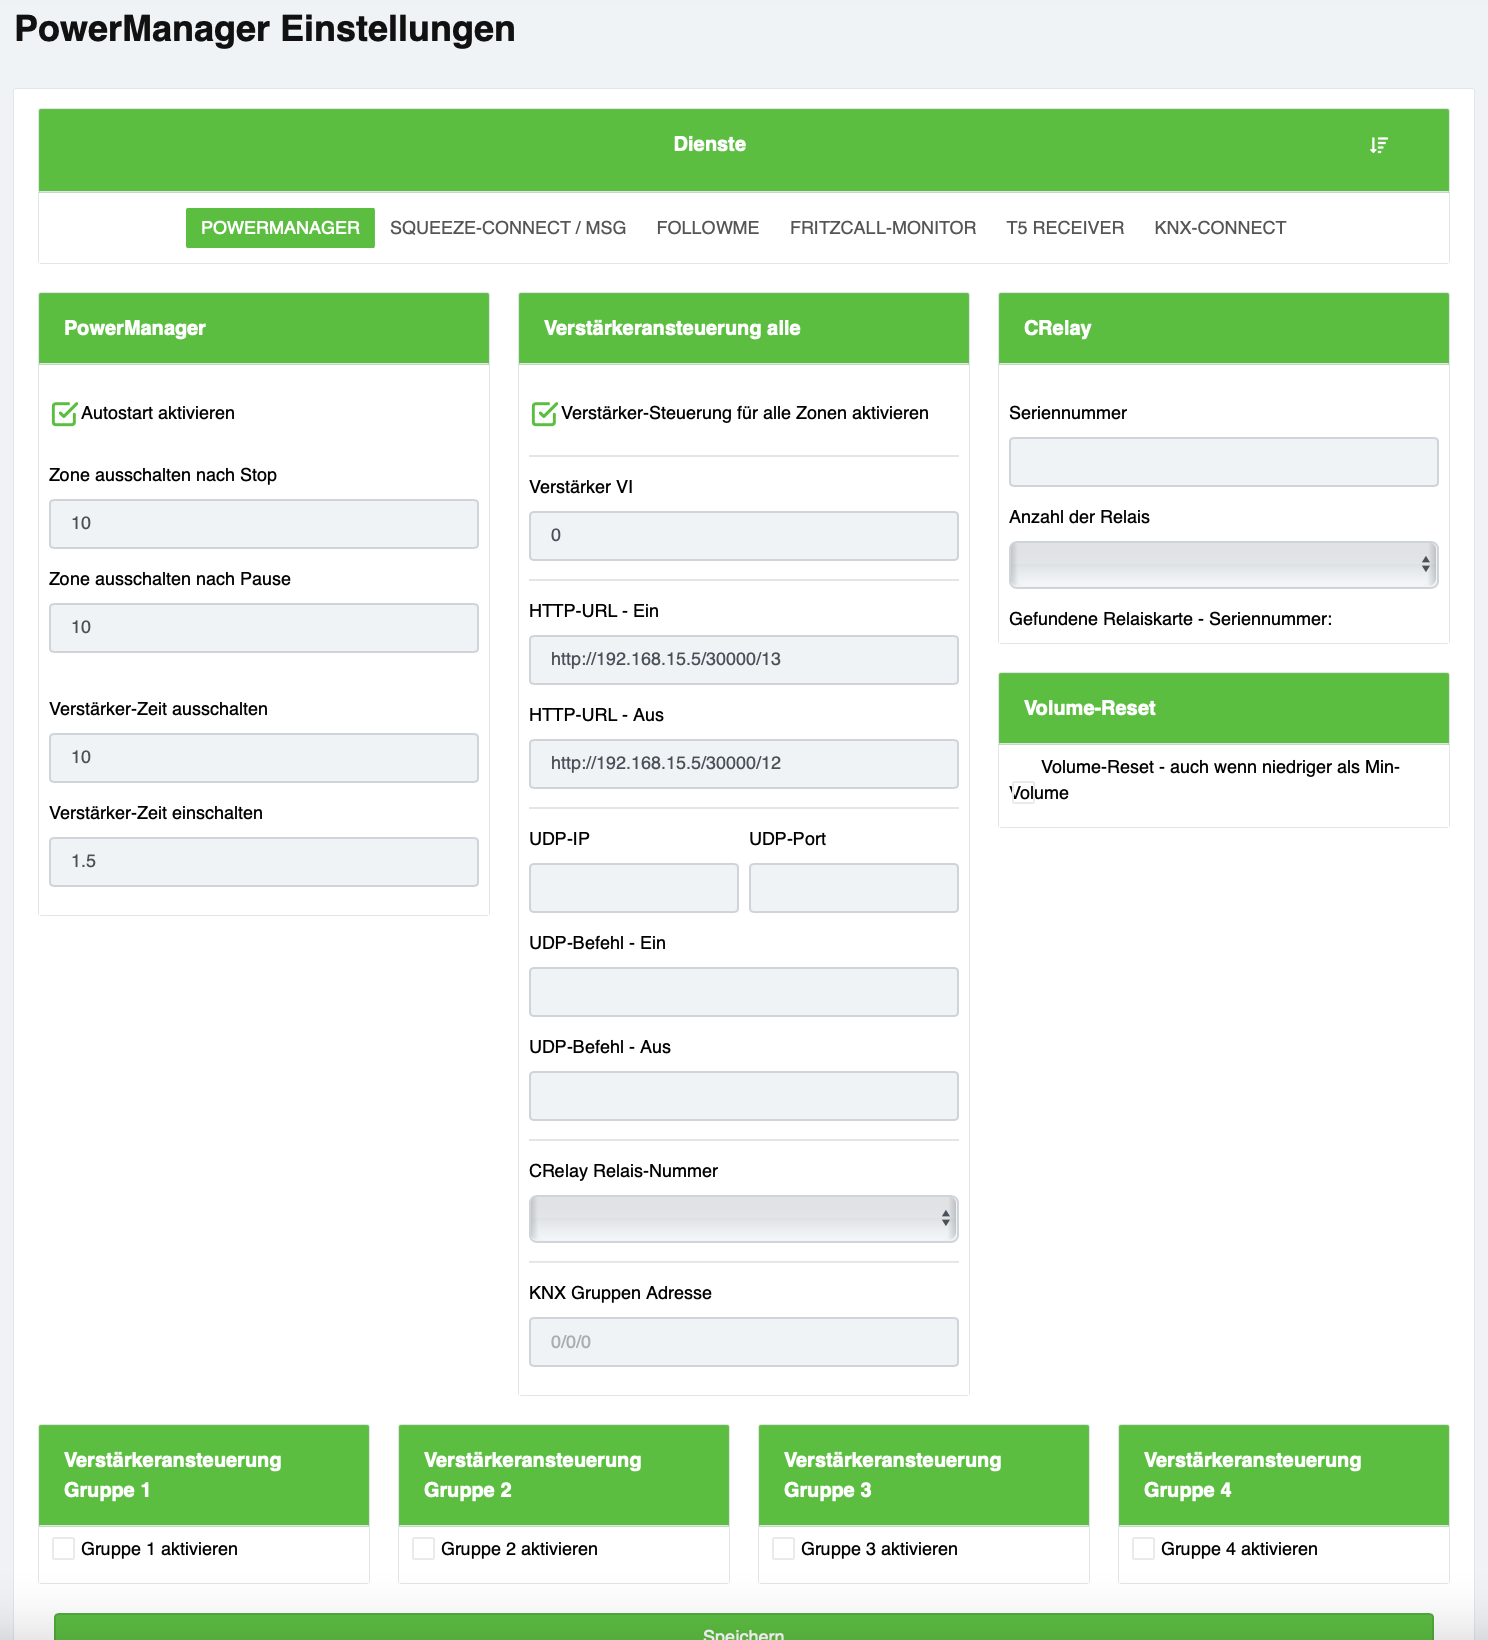1488x1640 pixels.
Task: Focus the UDP-Befehl - Ein field
Action: [744, 992]
